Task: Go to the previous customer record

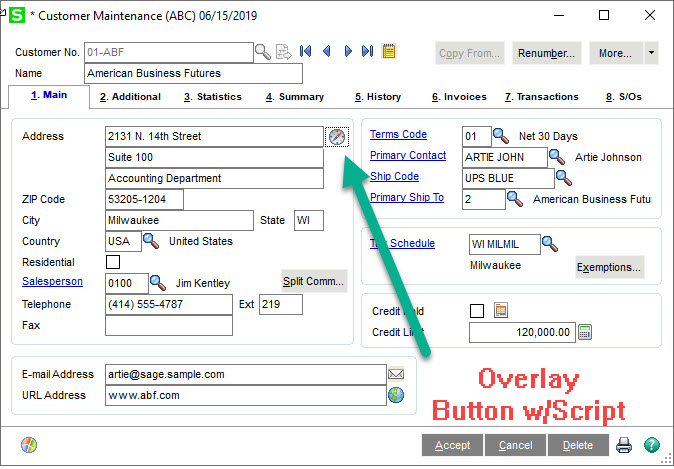Action: tap(327, 52)
